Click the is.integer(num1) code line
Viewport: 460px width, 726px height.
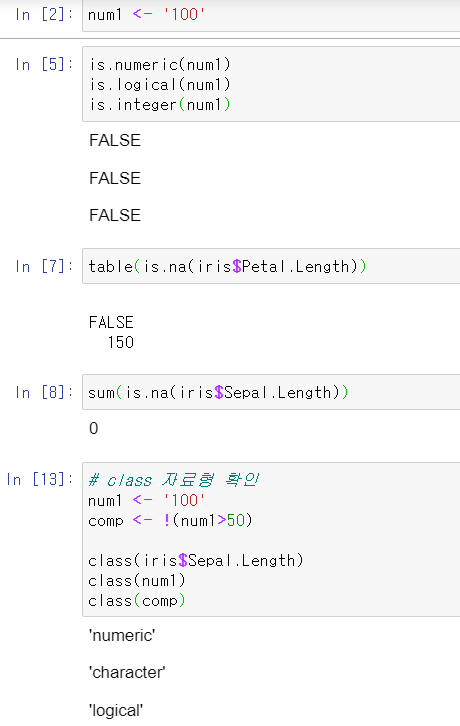pyautogui.click(x=160, y=105)
